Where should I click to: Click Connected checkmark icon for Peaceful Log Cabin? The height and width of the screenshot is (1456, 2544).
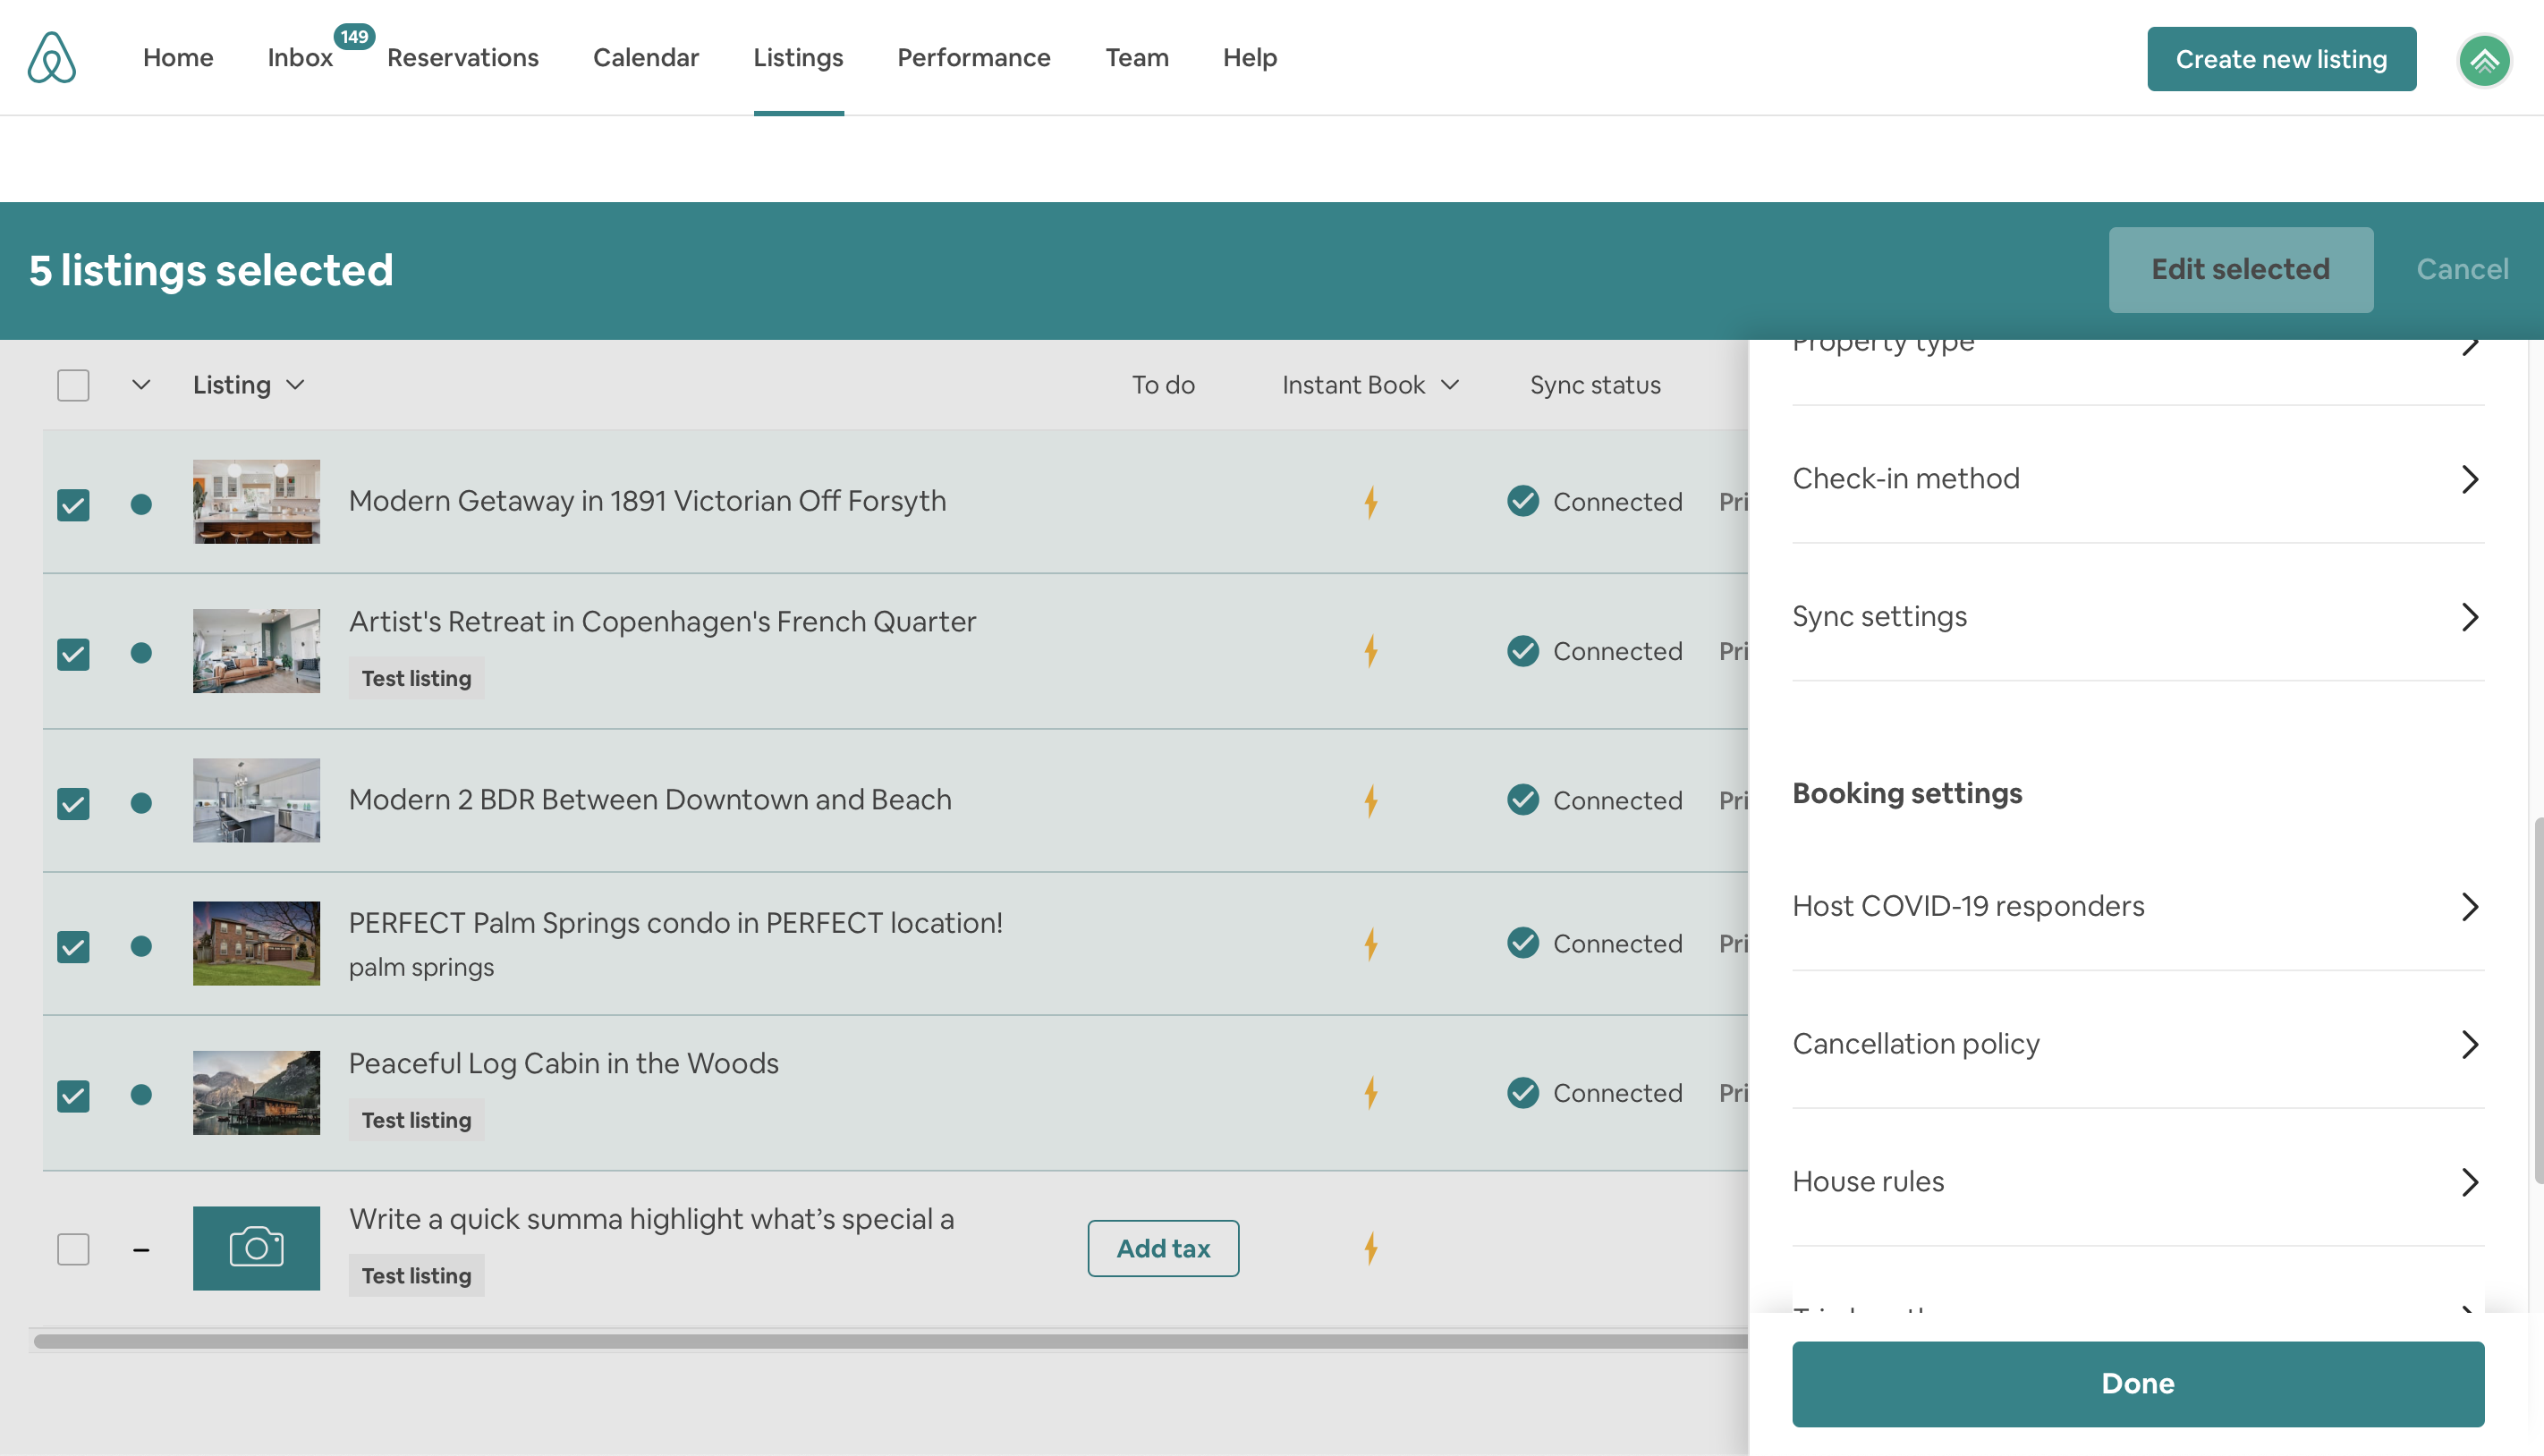(x=1523, y=1093)
